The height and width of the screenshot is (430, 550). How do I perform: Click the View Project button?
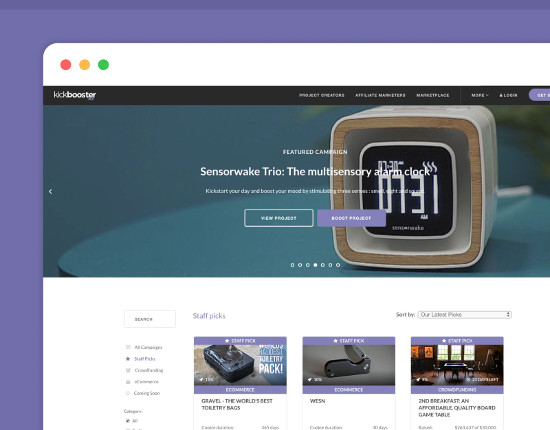(x=279, y=218)
